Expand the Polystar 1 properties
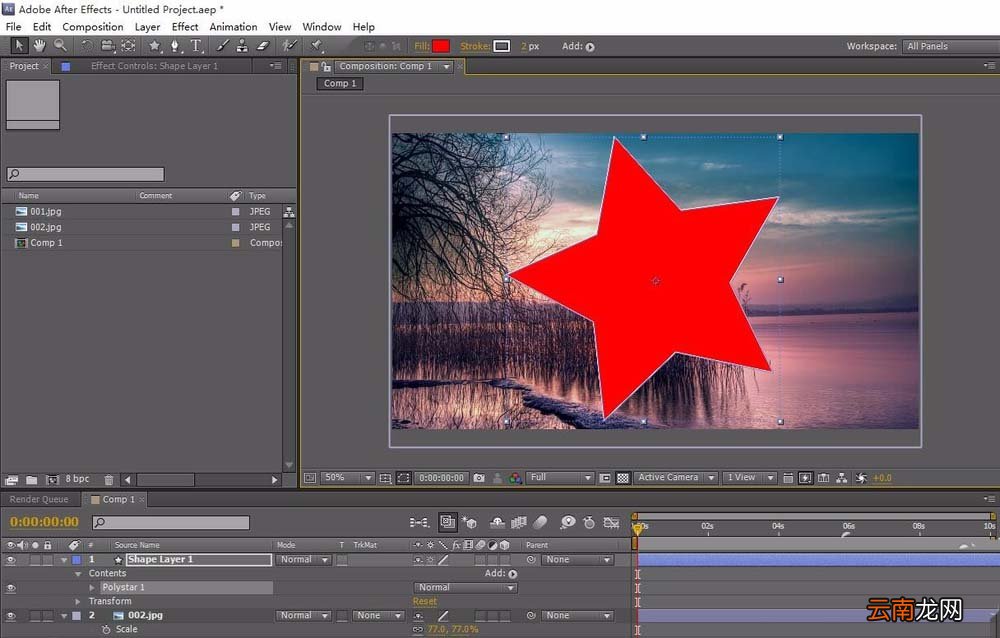Image resolution: width=1000 pixels, height=638 pixels. tap(92, 588)
